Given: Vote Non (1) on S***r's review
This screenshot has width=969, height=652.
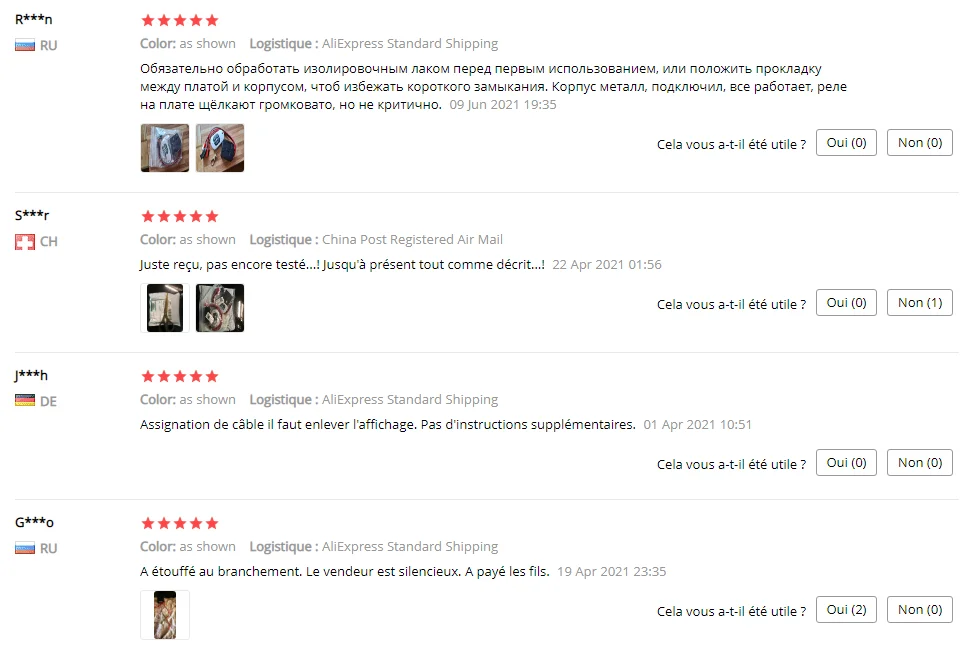Looking at the screenshot, I should [920, 303].
